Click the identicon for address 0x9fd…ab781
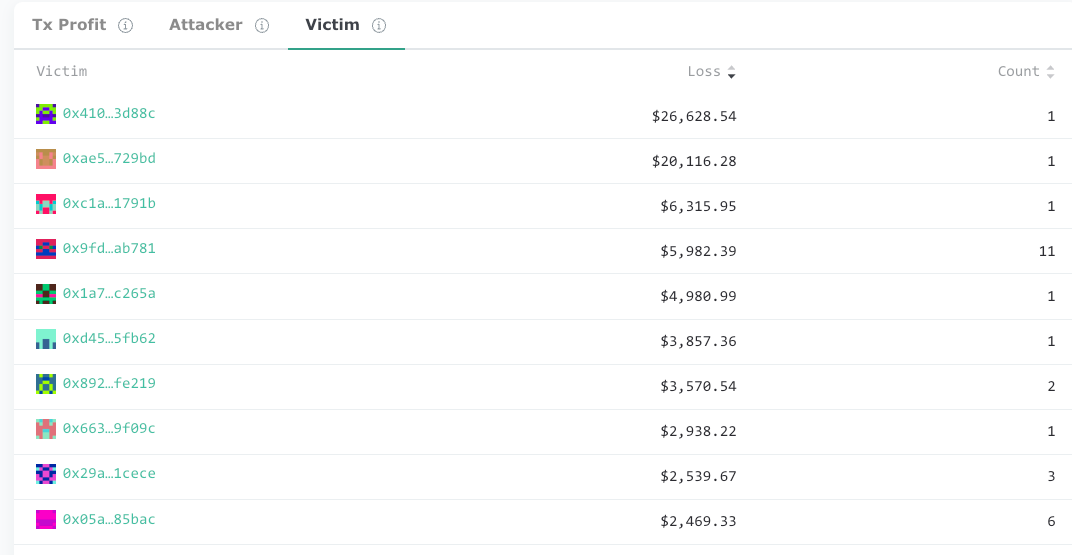Screen dimensions: 1072x555 [46, 249]
